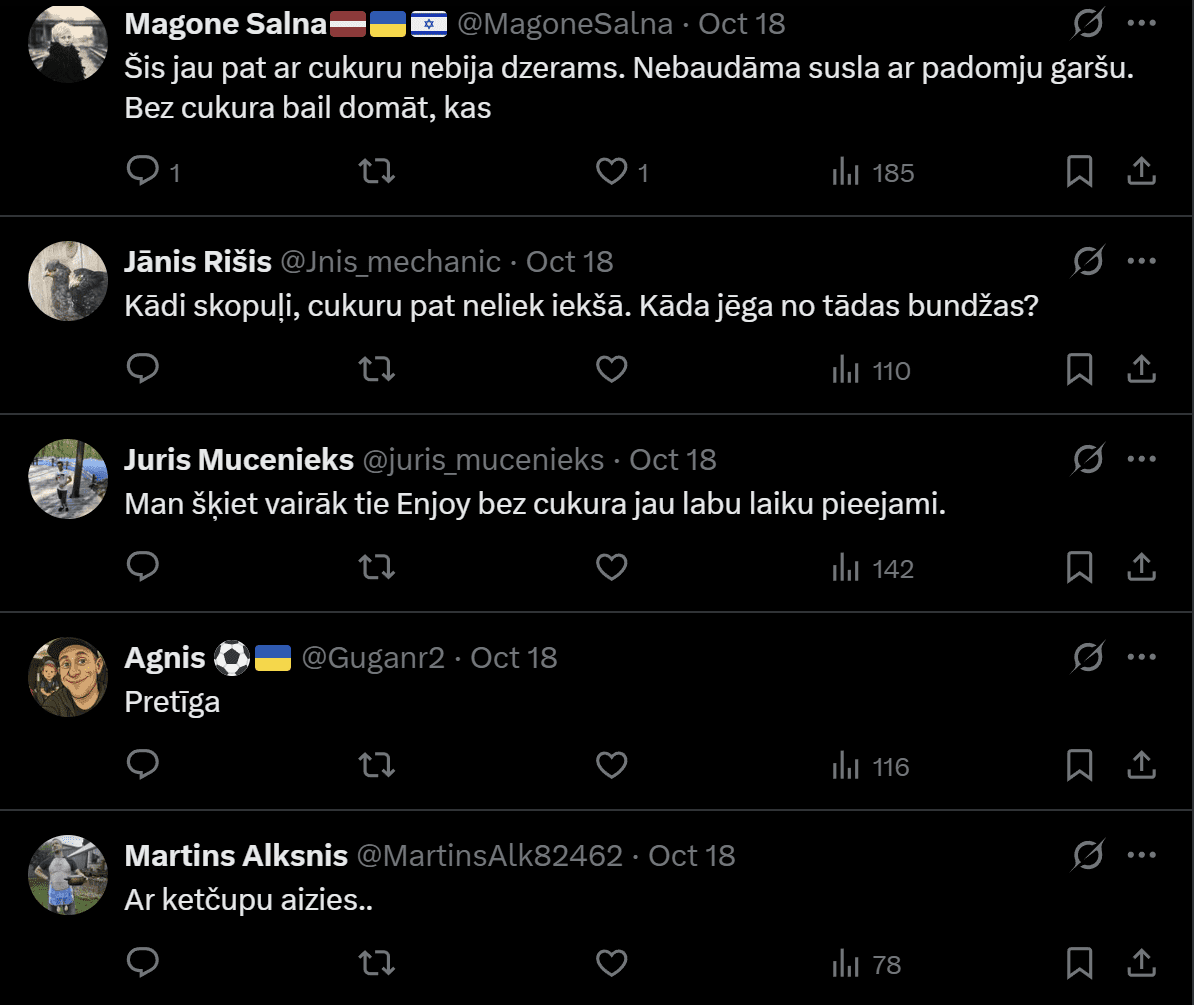Reply to Magone Salna's tweet
Viewport: 1194px width, 1005px height.
tap(144, 172)
